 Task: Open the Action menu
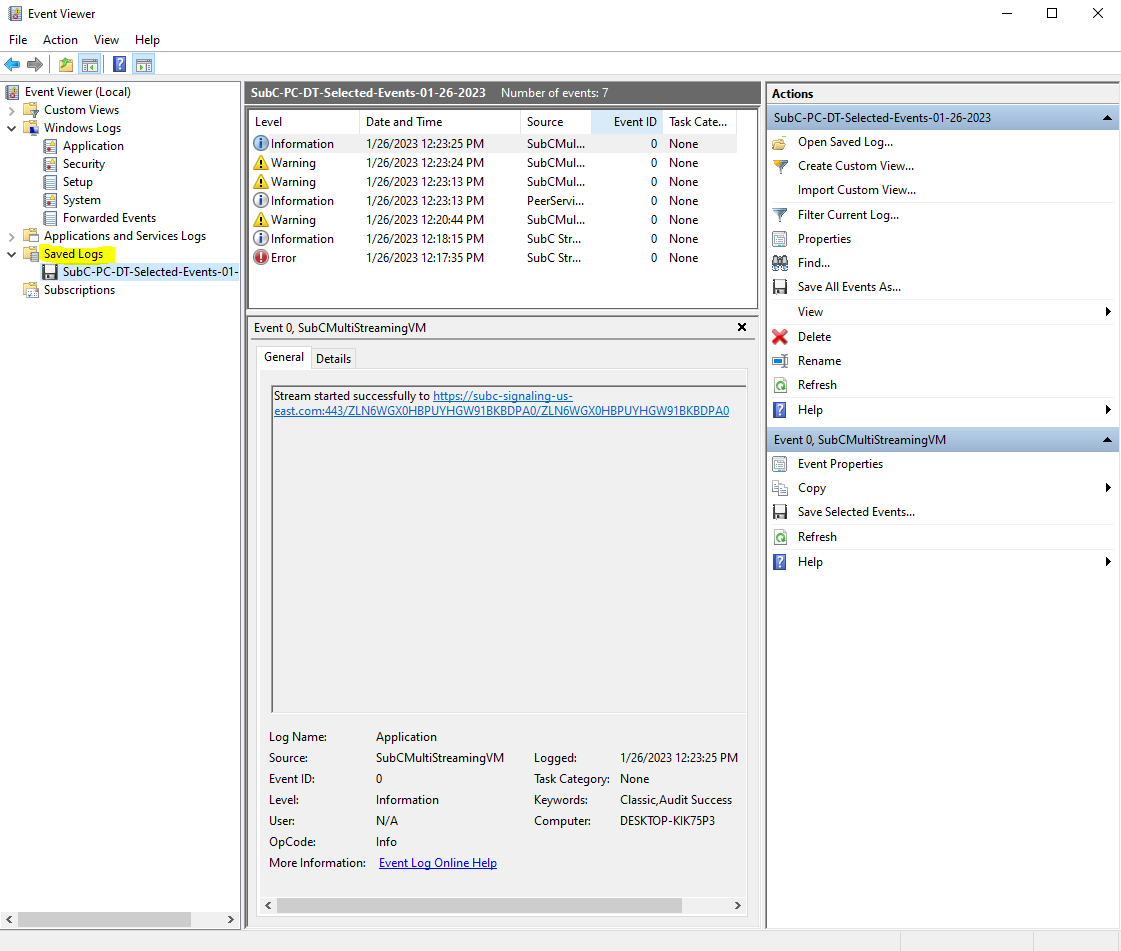[60, 40]
